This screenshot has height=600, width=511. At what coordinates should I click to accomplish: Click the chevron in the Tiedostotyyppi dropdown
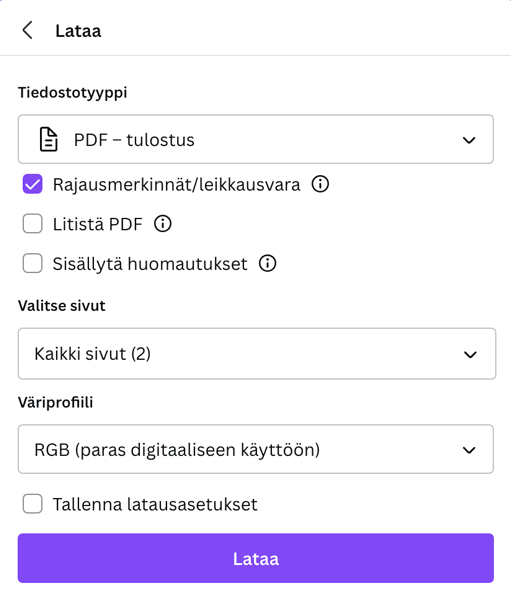(x=469, y=140)
